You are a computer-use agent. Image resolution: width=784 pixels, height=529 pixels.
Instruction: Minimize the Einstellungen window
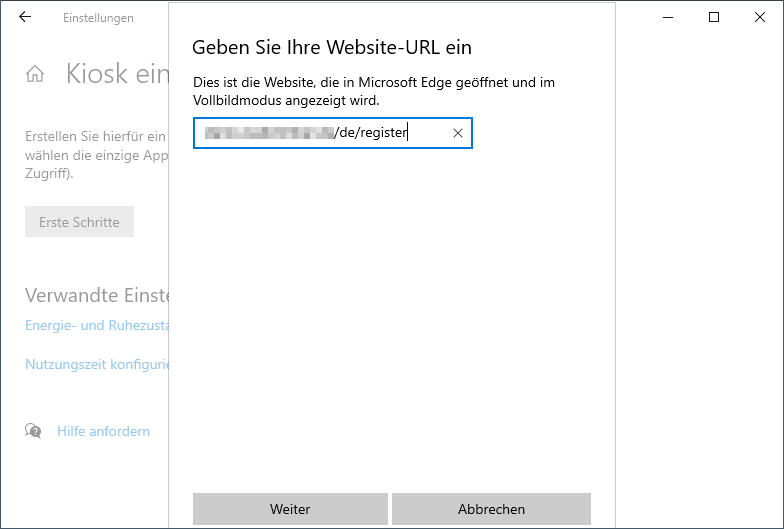[667, 17]
